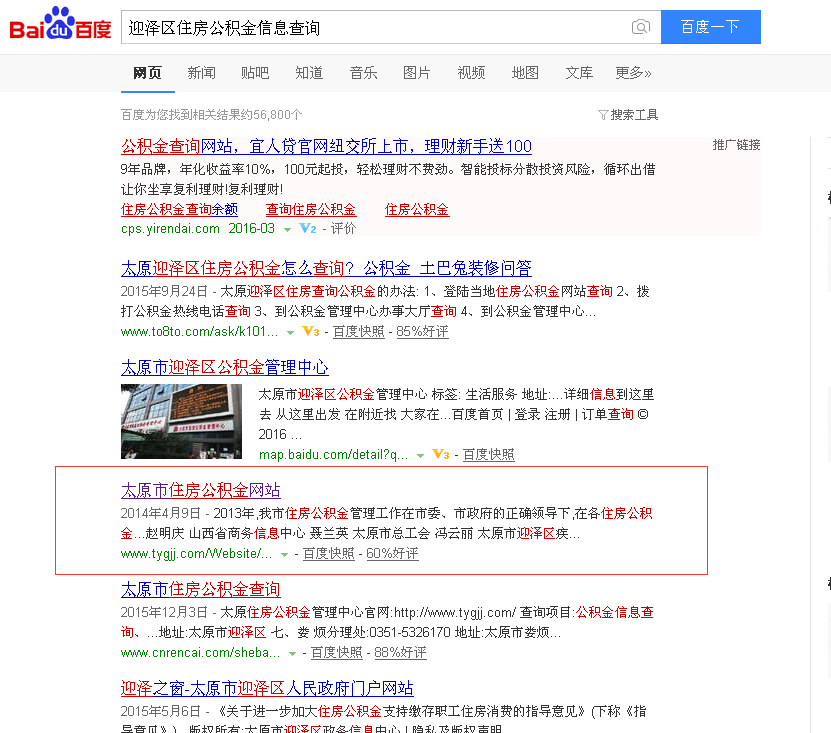
Task: Click 评价 link on yirendai ad
Action: coord(343,228)
